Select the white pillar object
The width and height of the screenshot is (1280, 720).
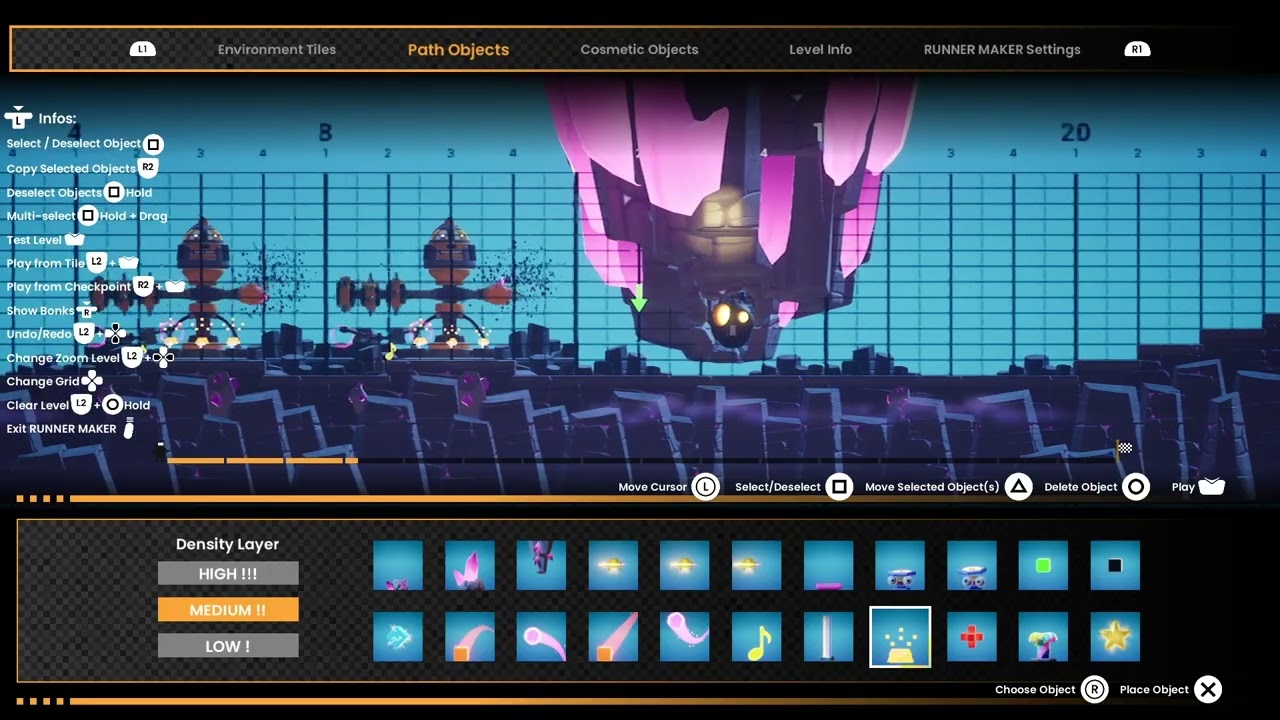[x=829, y=637]
